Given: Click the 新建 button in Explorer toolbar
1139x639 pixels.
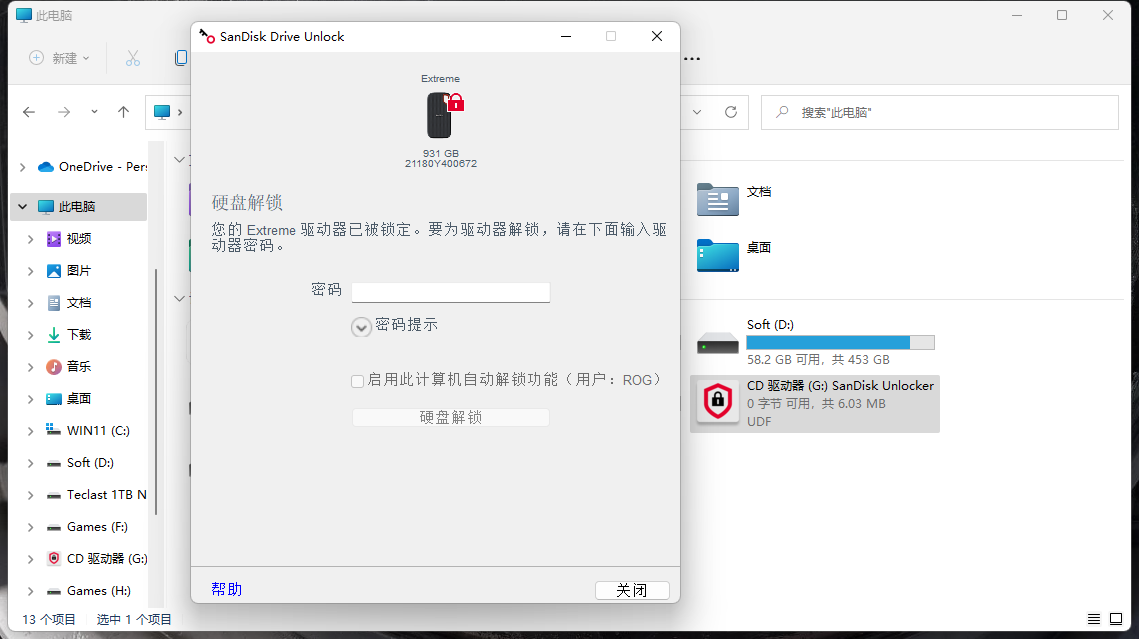Looking at the screenshot, I should coord(59,58).
